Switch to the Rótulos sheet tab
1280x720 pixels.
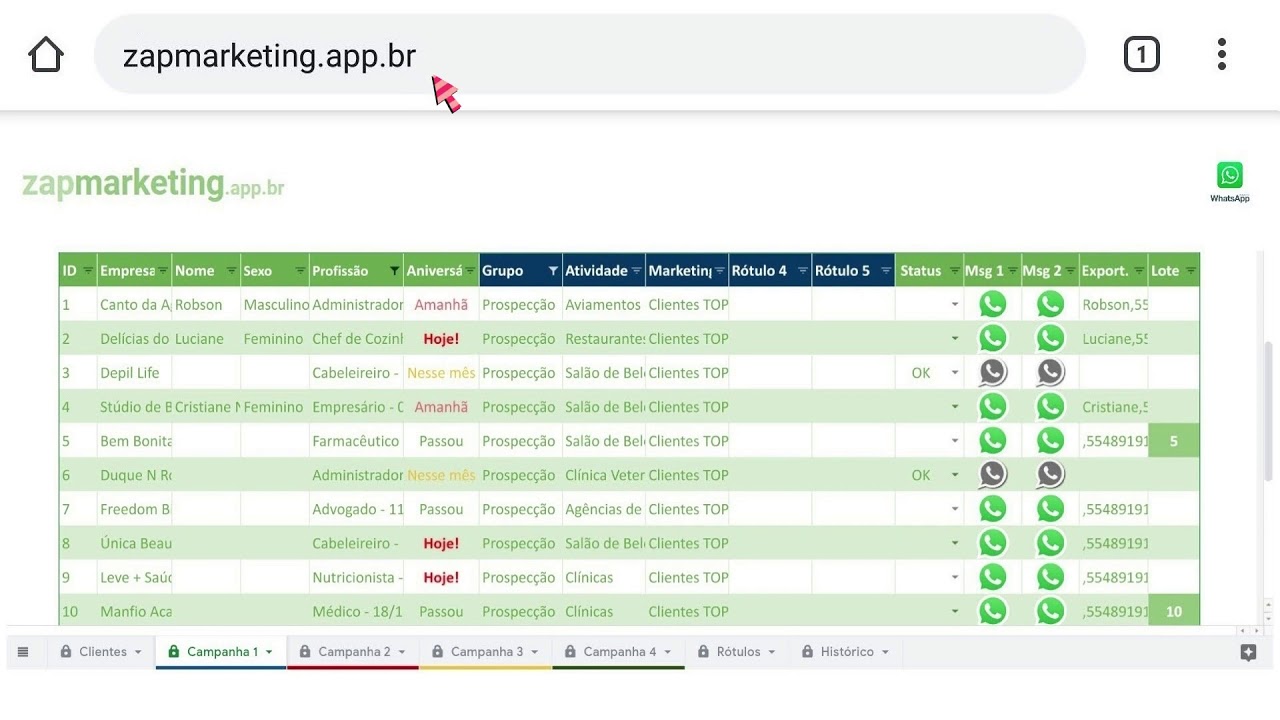coord(738,652)
